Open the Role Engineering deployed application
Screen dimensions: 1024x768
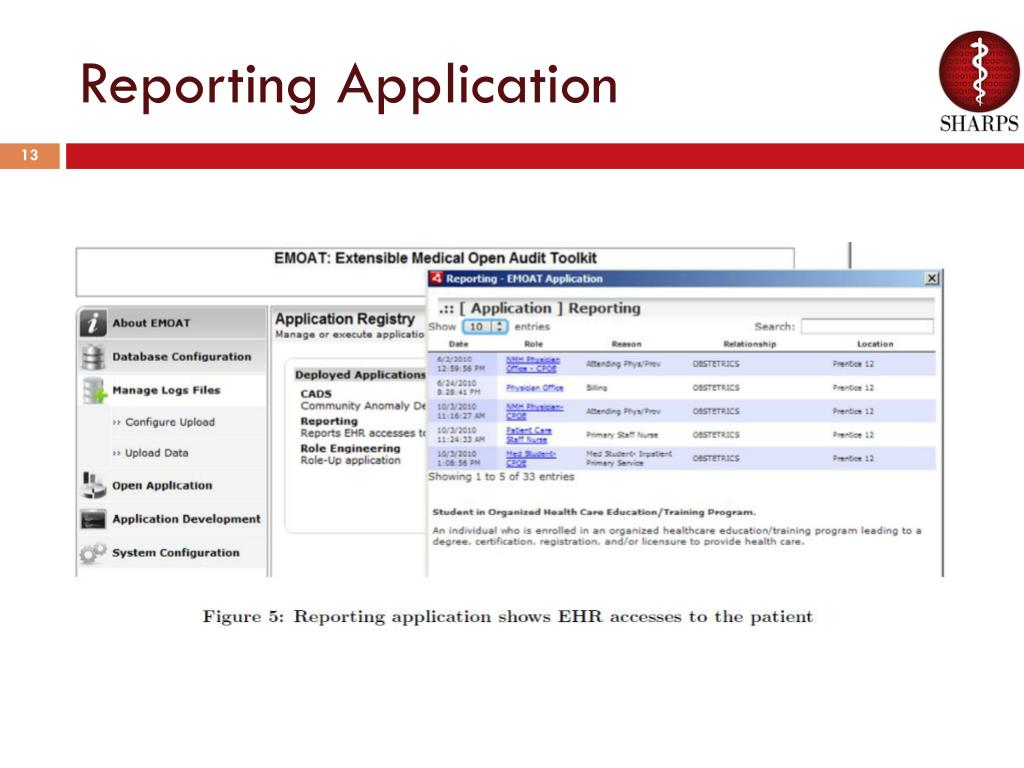(x=351, y=449)
